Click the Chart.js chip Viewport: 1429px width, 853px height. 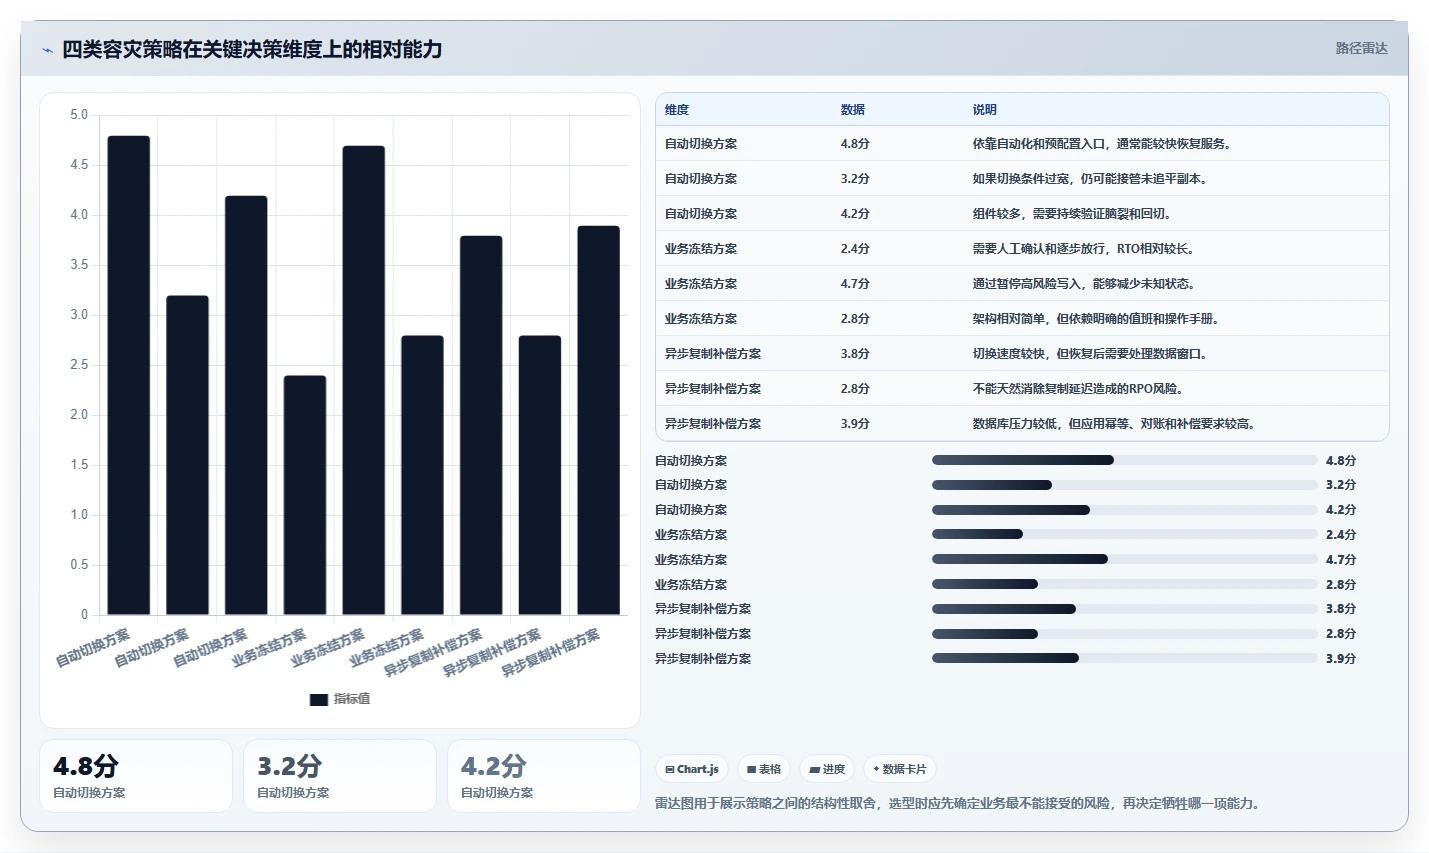[692, 769]
